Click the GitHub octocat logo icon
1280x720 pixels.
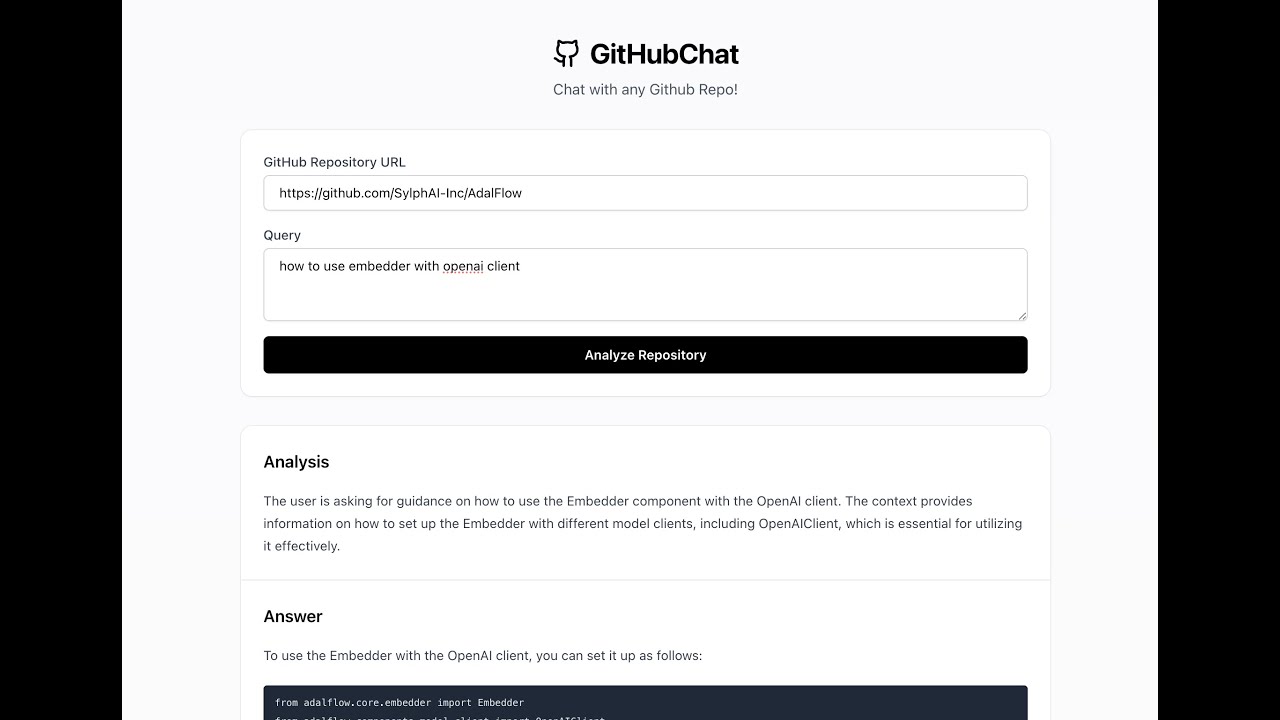point(566,53)
